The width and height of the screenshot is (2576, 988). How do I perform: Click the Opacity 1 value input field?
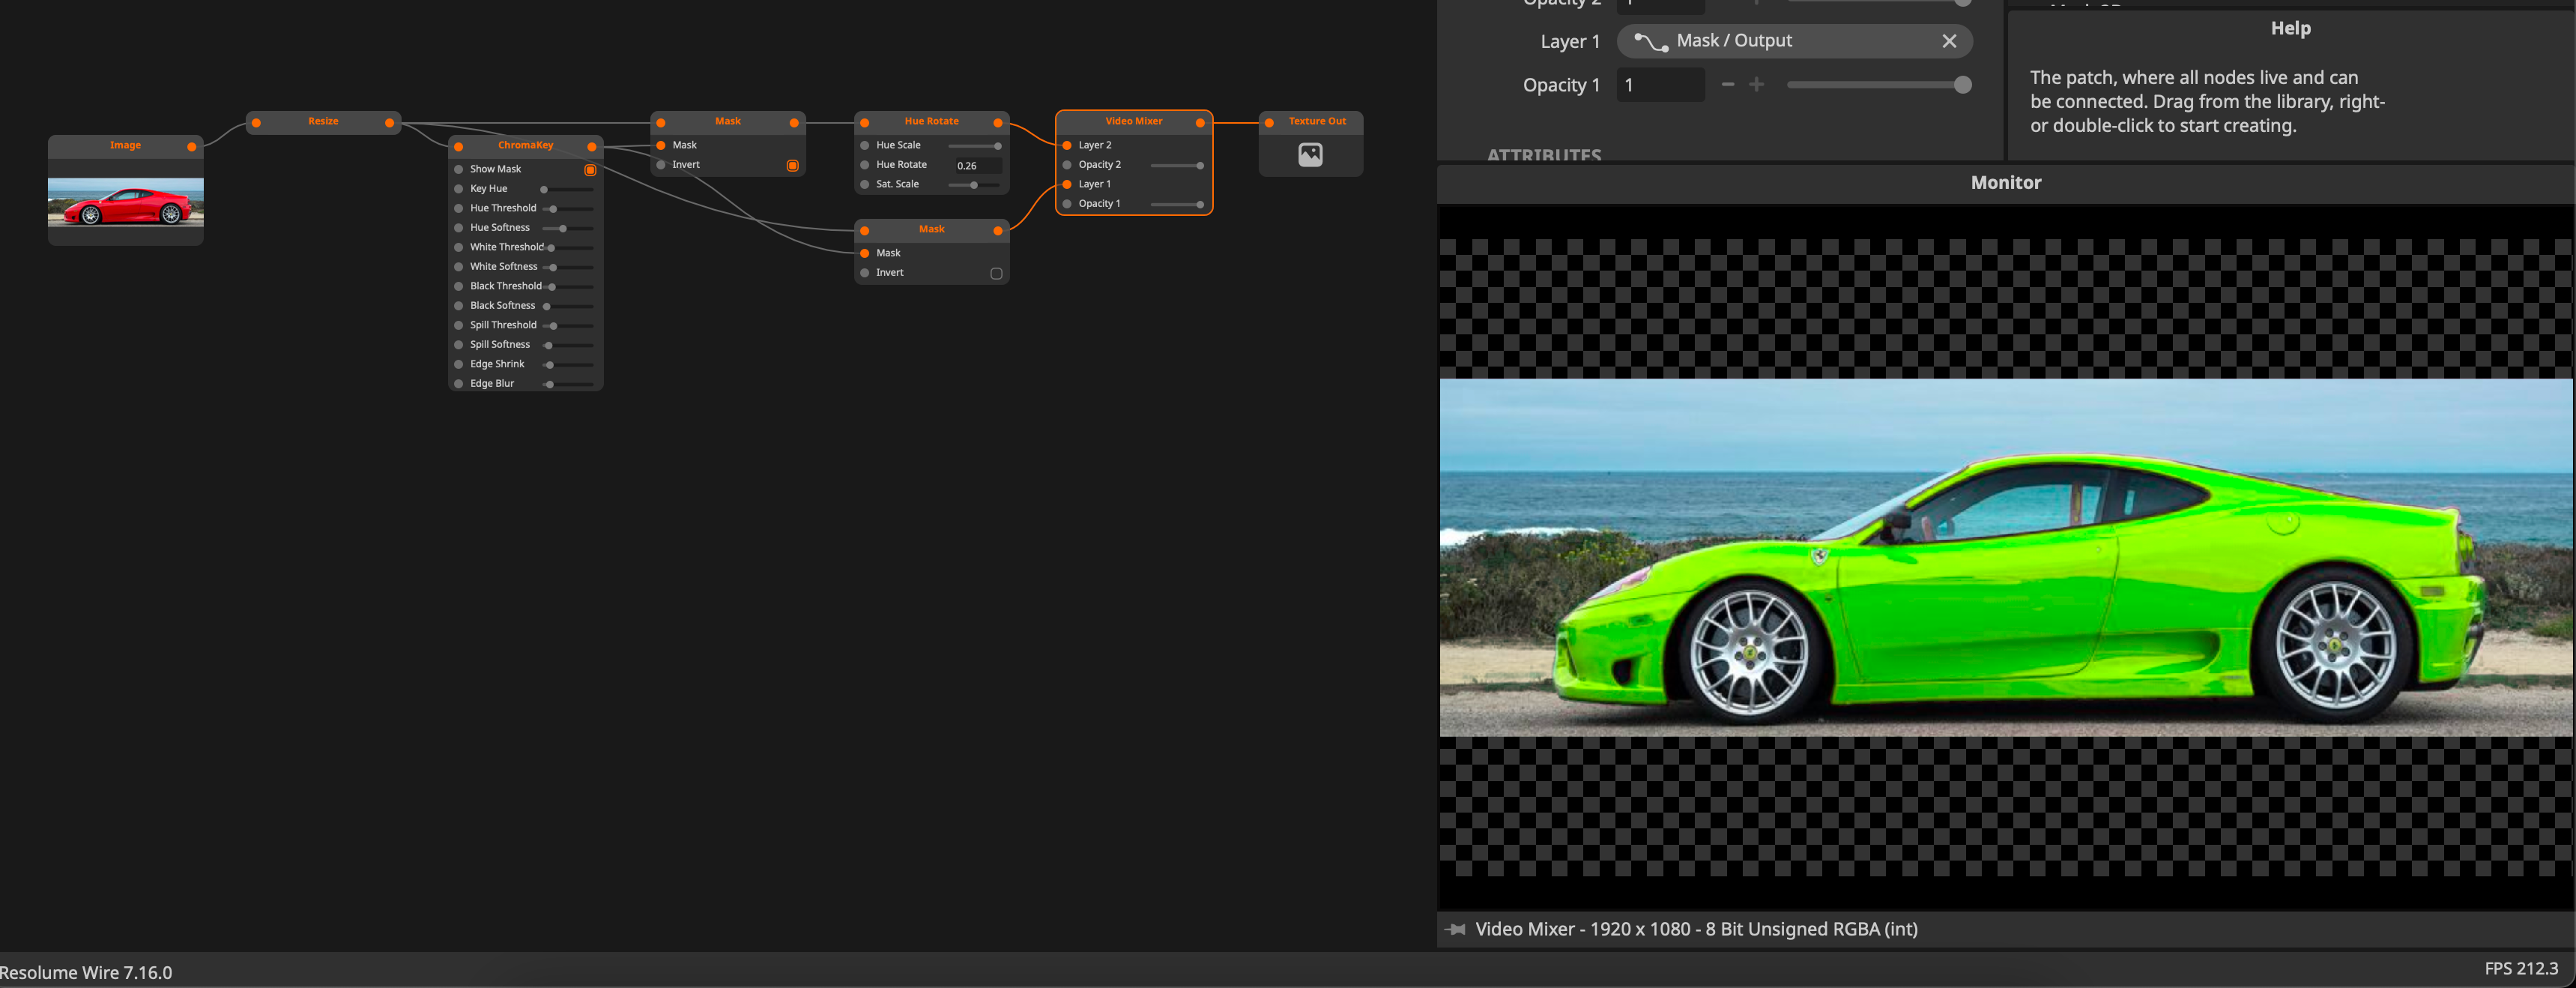pos(1658,85)
